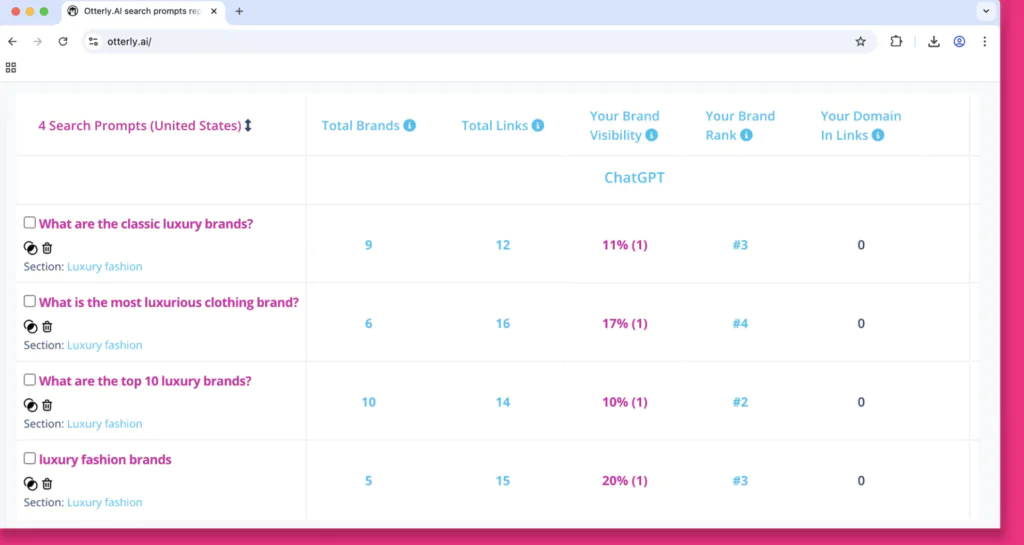Show info for Your Brand Visibility
The width and height of the screenshot is (1024, 545).
tap(651, 135)
